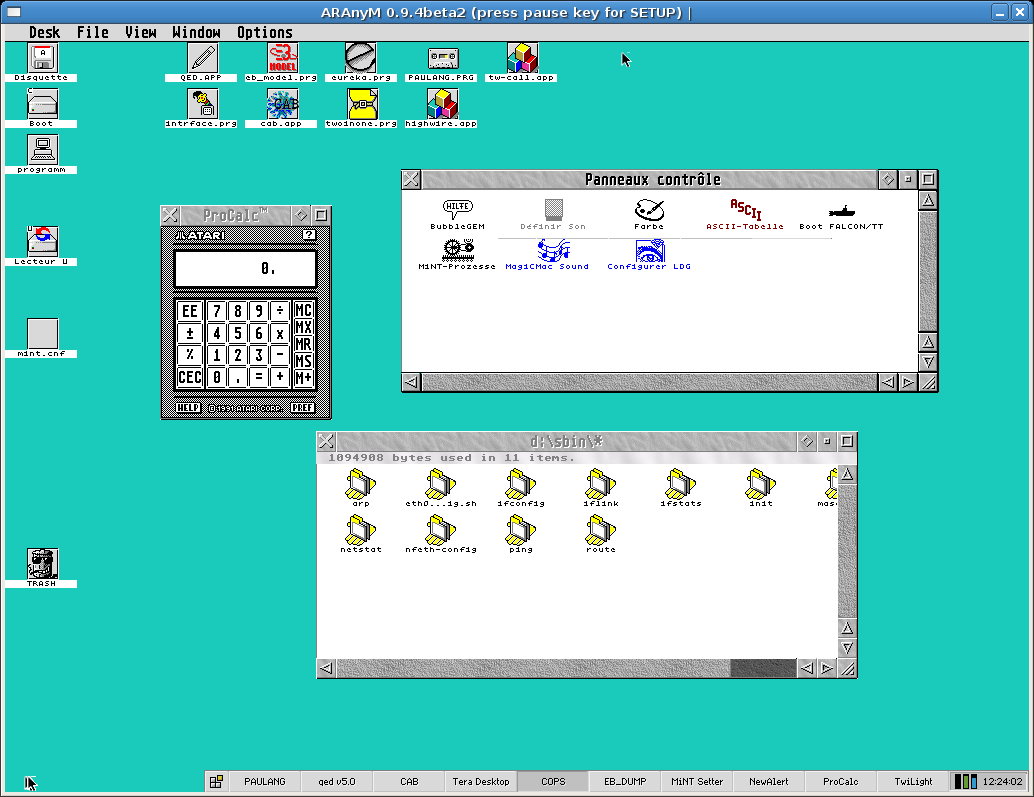This screenshot has height=797, width=1034.
Task: Click the division key on ProCalc
Action: tap(280, 311)
